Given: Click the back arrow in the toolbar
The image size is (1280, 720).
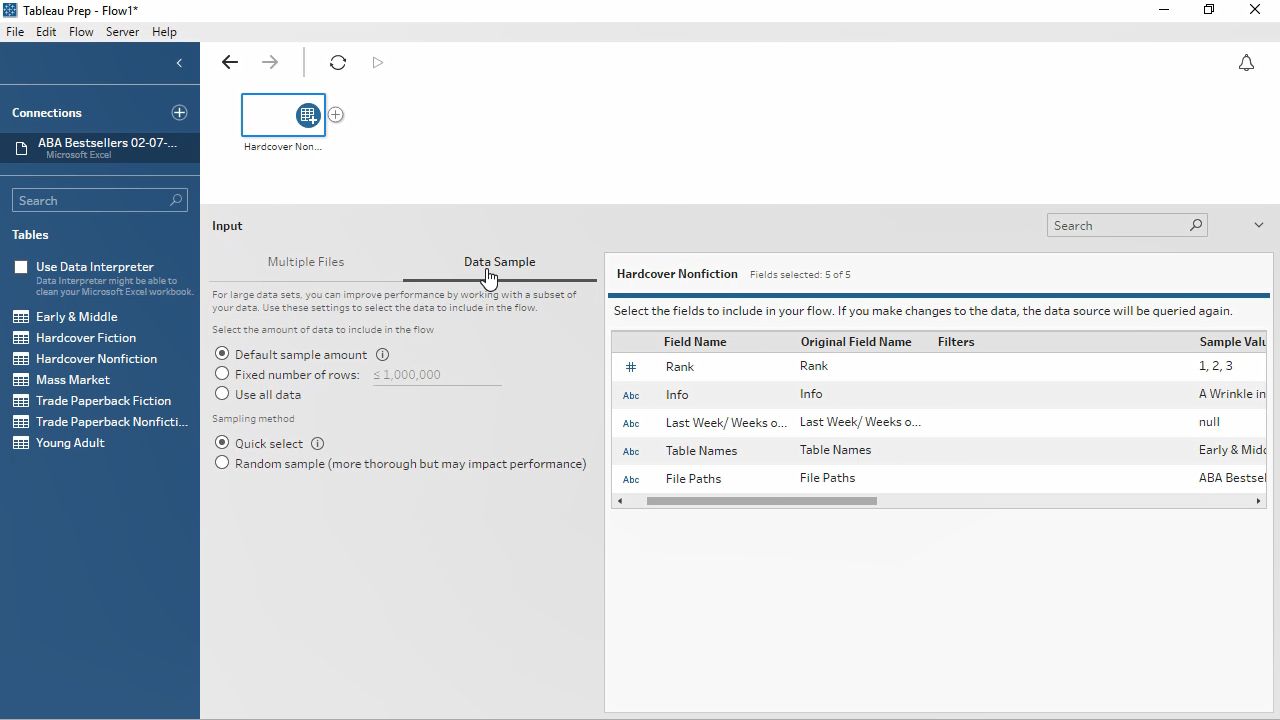Looking at the screenshot, I should pos(230,63).
